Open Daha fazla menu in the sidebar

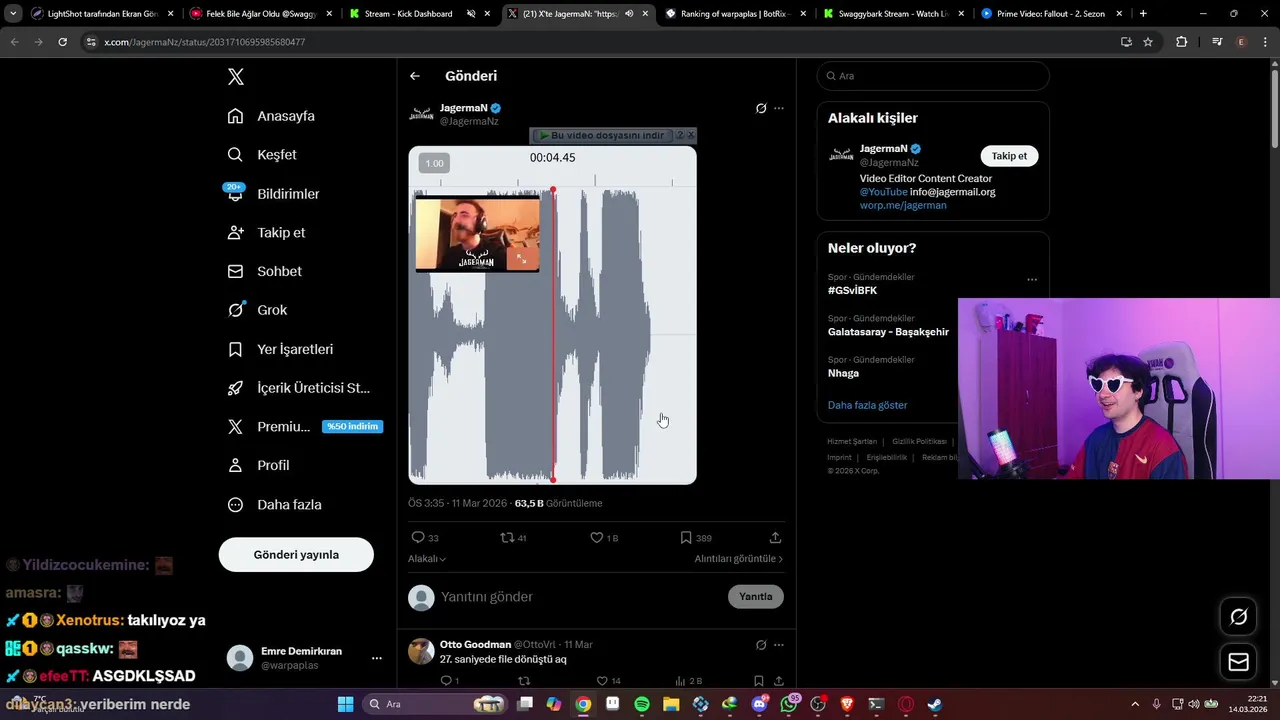coord(275,505)
